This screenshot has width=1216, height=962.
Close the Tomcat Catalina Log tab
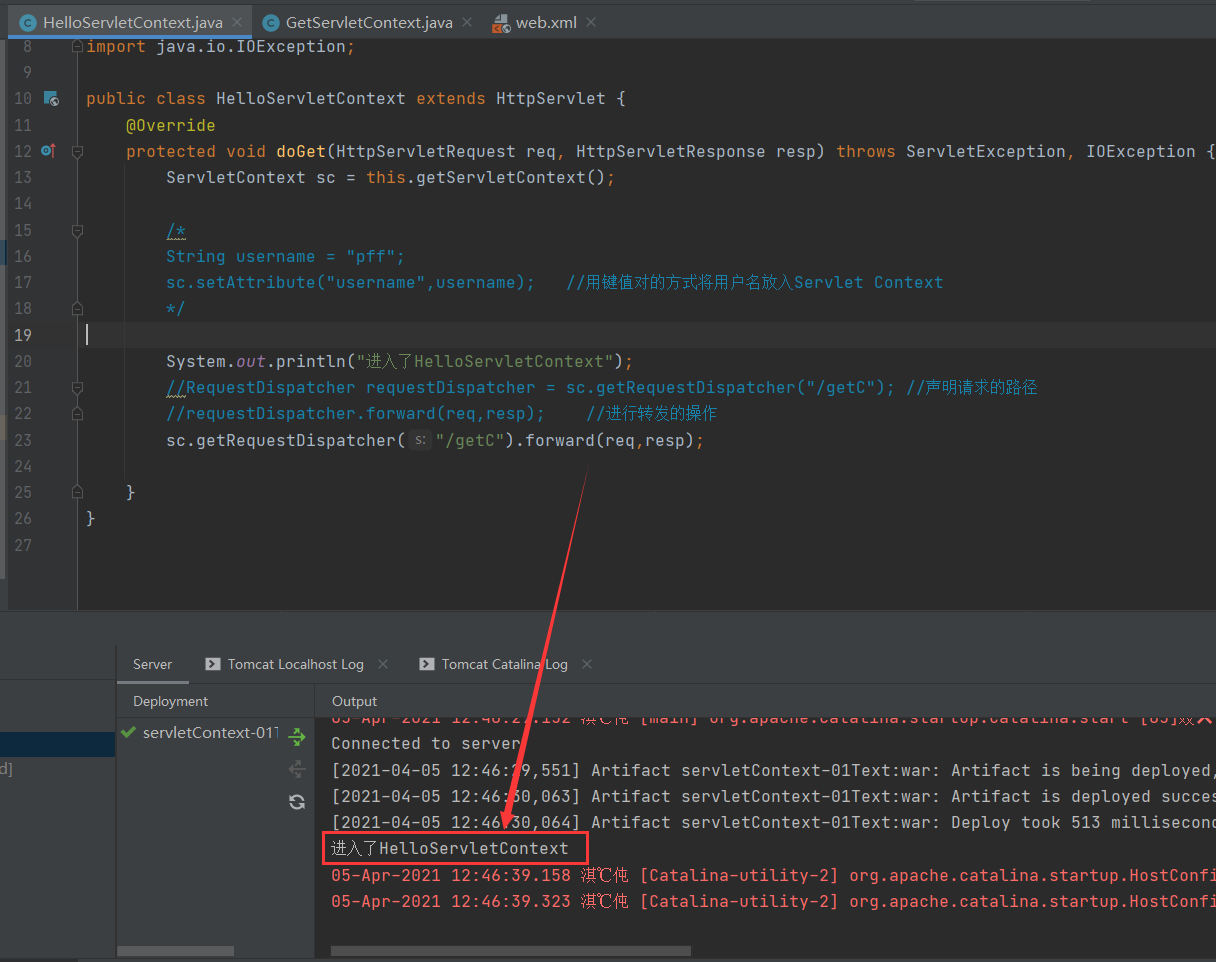coord(586,664)
